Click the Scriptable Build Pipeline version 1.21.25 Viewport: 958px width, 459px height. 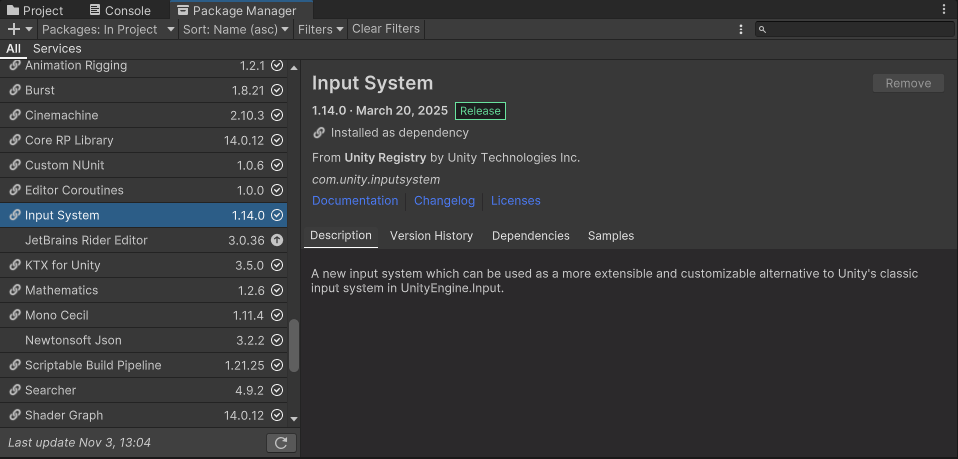(244, 365)
